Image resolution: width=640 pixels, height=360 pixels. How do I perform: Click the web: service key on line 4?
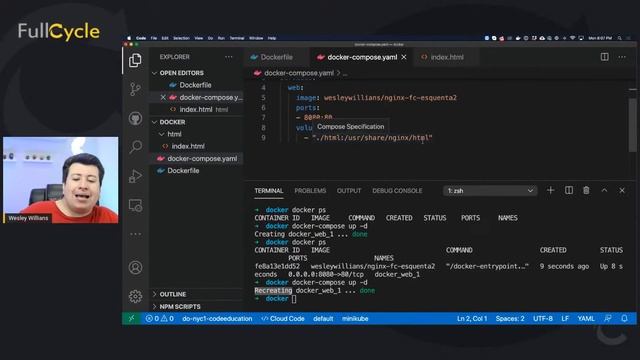coord(296,87)
